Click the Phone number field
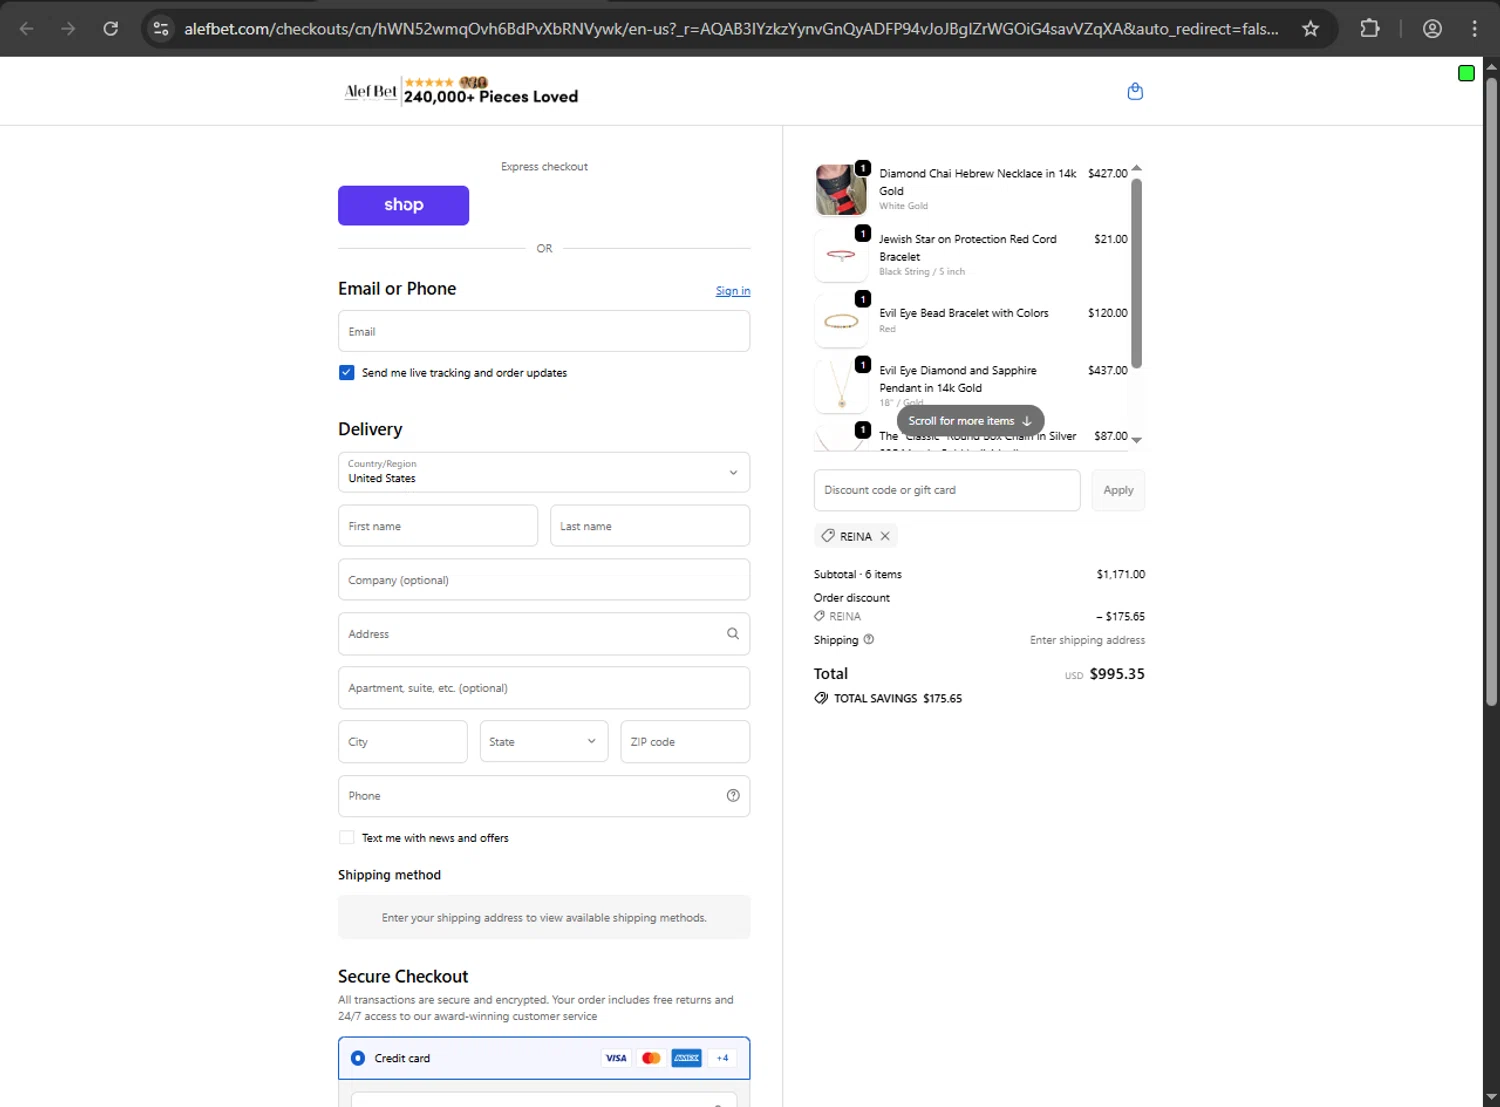1500x1107 pixels. click(x=544, y=796)
